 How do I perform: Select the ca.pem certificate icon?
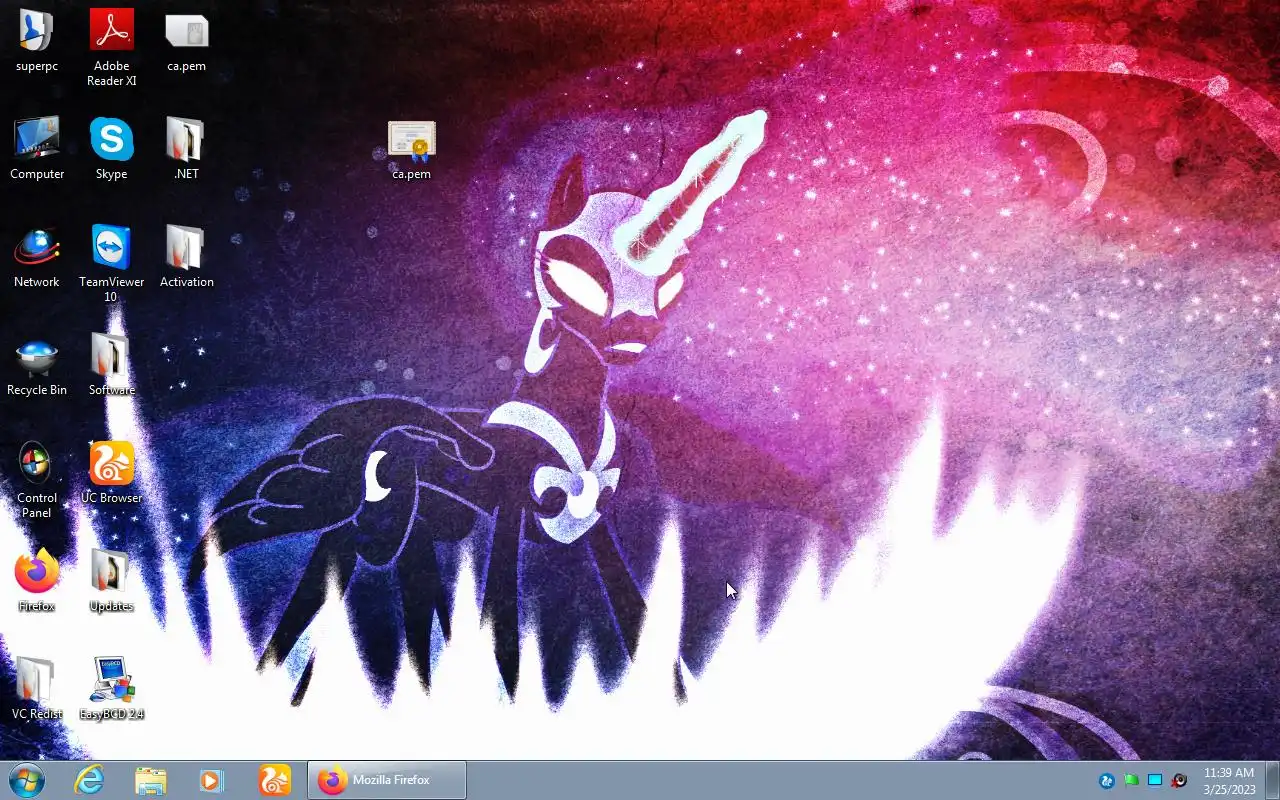pyautogui.click(x=411, y=150)
